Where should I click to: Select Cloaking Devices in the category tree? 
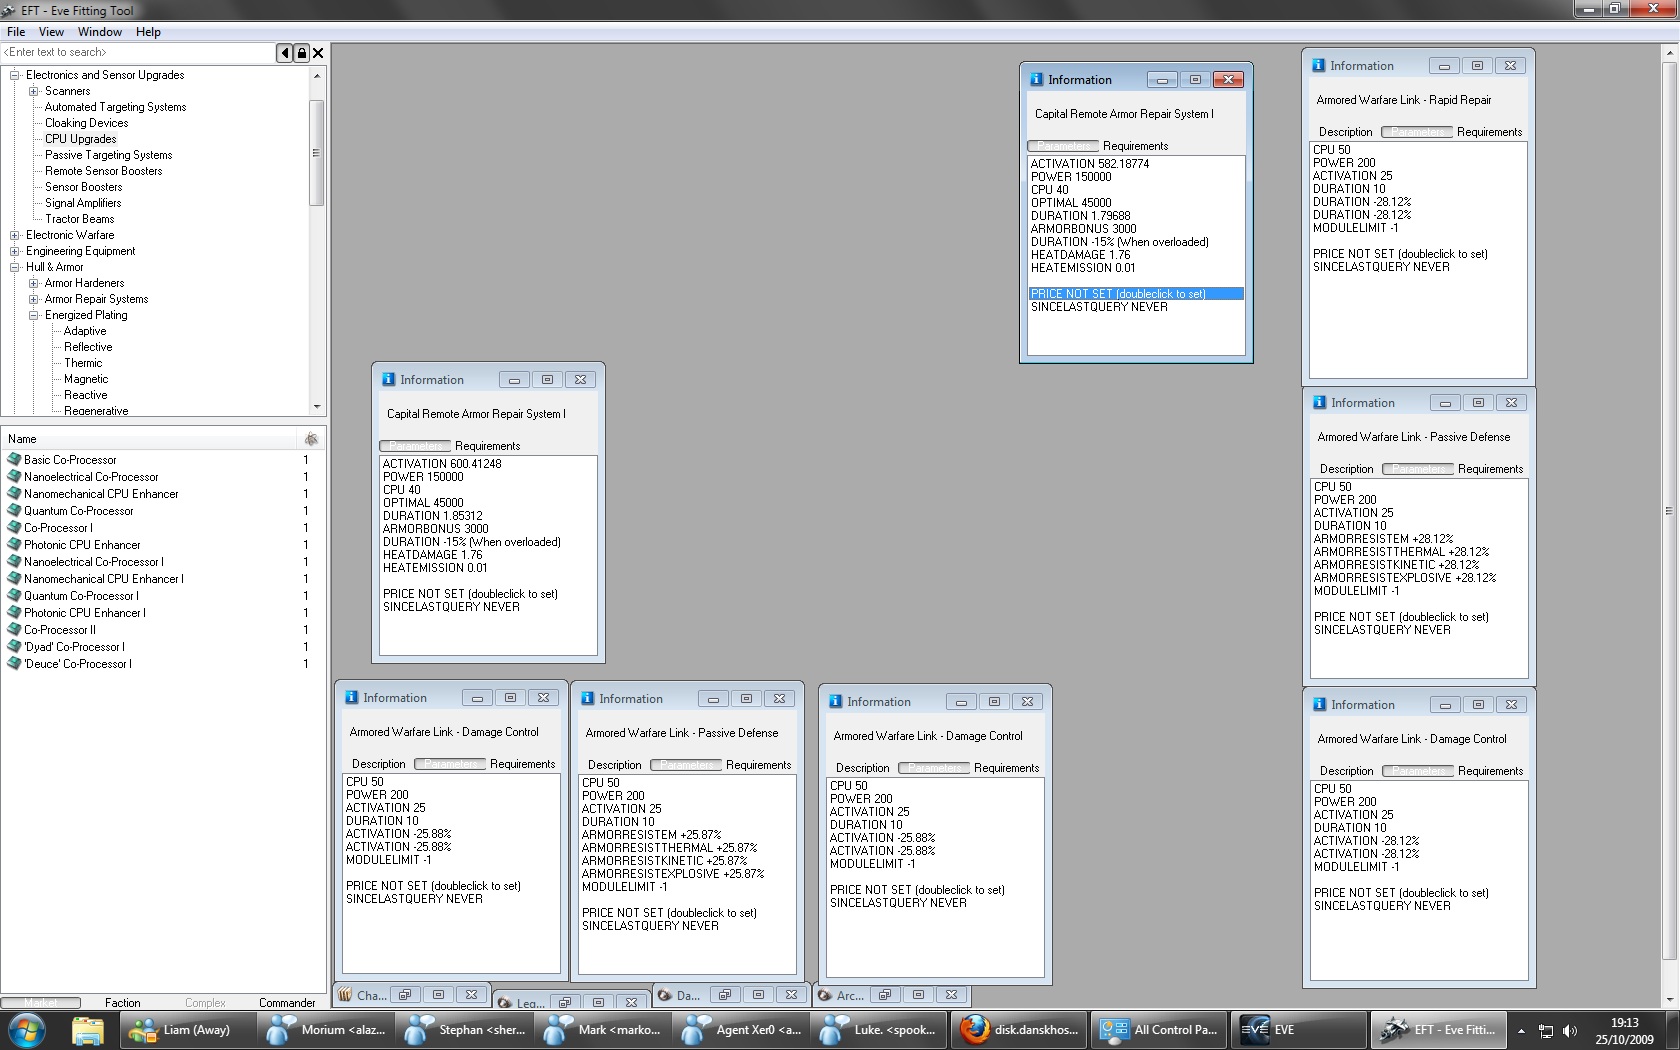click(87, 123)
